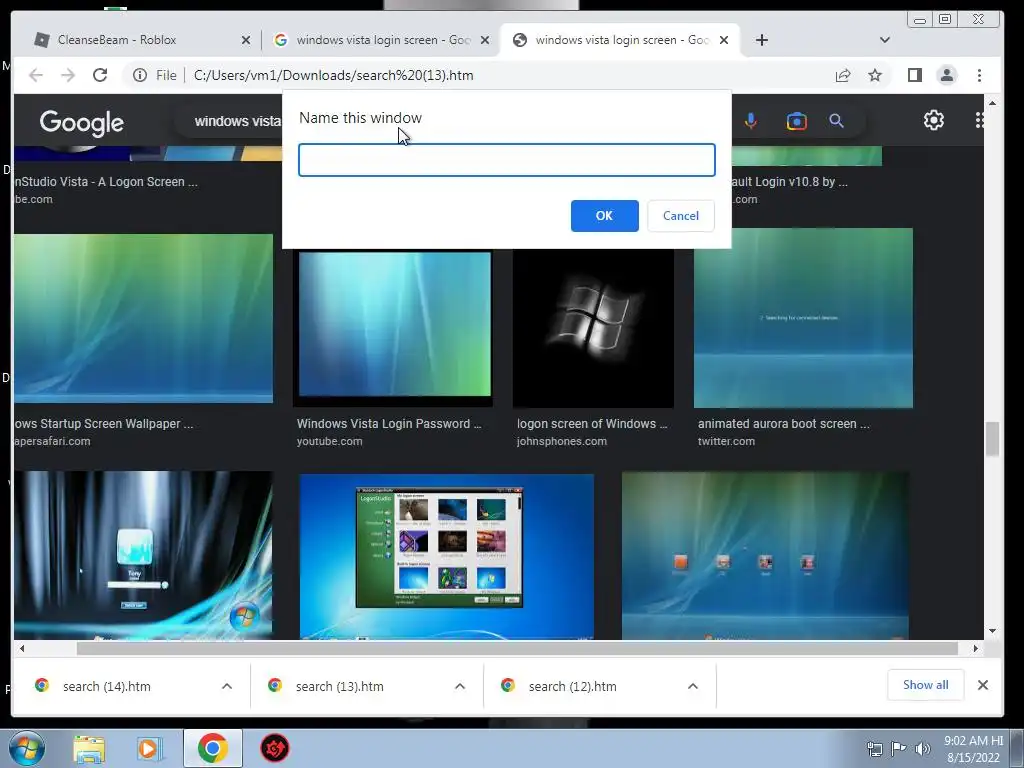
Task: Open Chrome three-dot menu
Action: point(979,75)
